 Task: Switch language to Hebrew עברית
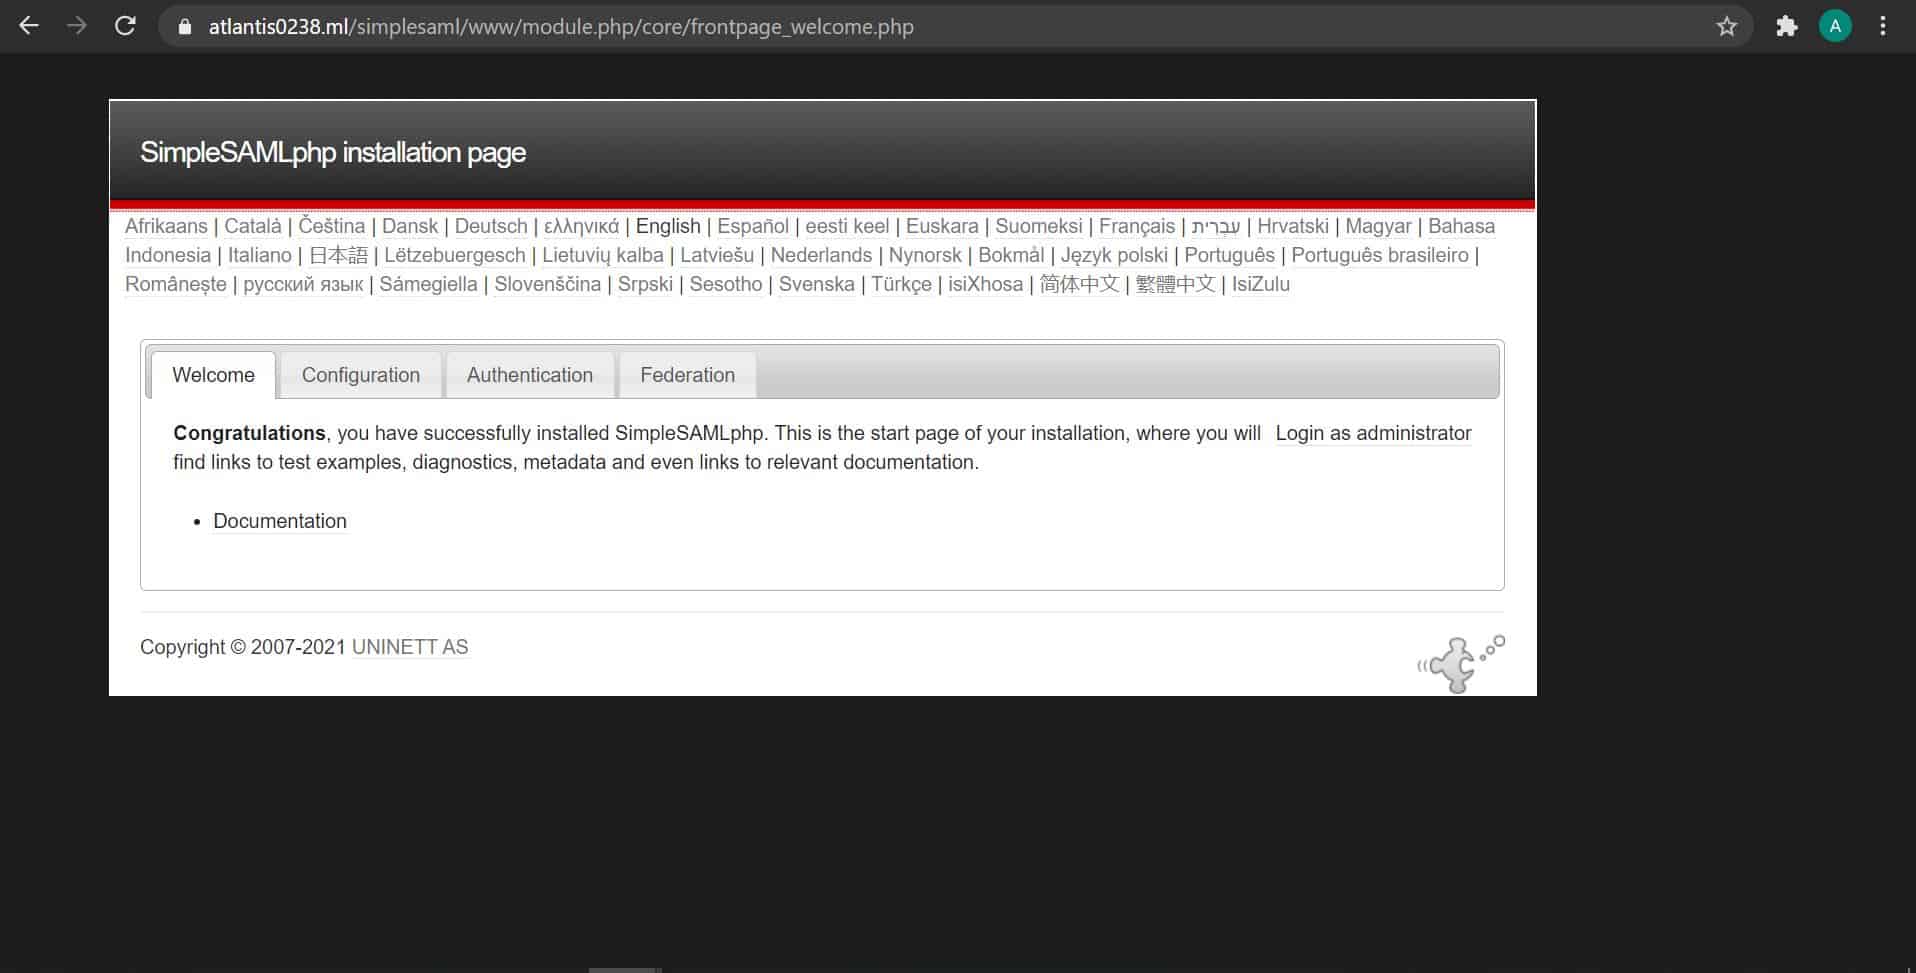[x=1216, y=226]
